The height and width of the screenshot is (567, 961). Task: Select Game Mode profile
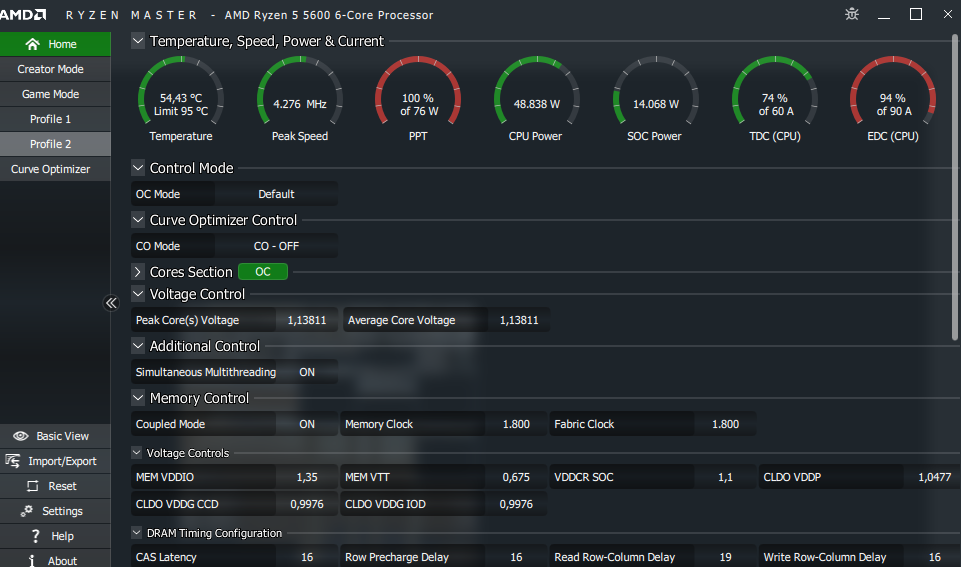51,94
